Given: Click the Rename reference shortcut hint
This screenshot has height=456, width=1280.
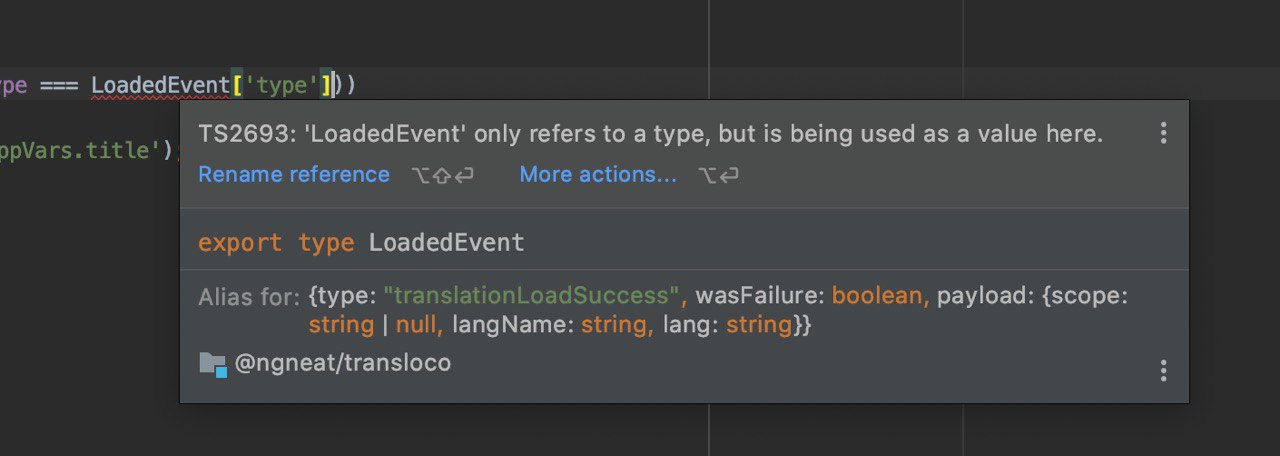Looking at the screenshot, I should click(x=442, y=176).
